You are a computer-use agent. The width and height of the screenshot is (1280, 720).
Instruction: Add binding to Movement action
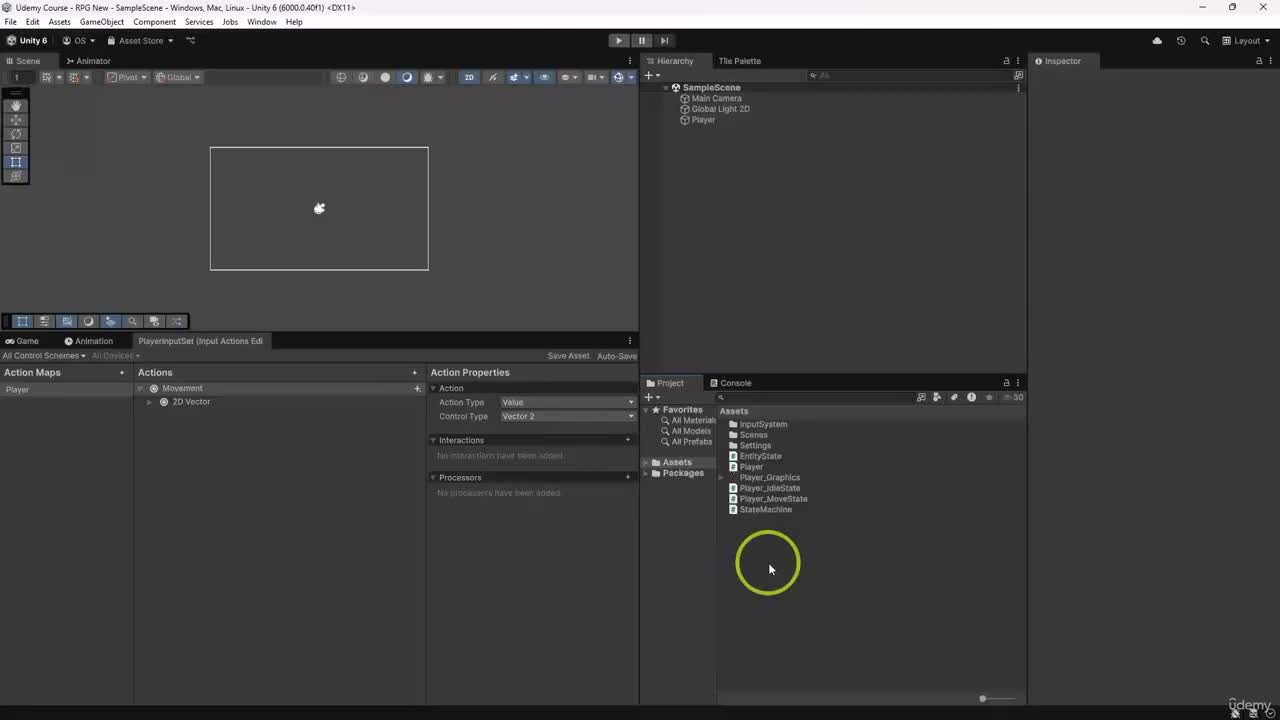[417, 388]
